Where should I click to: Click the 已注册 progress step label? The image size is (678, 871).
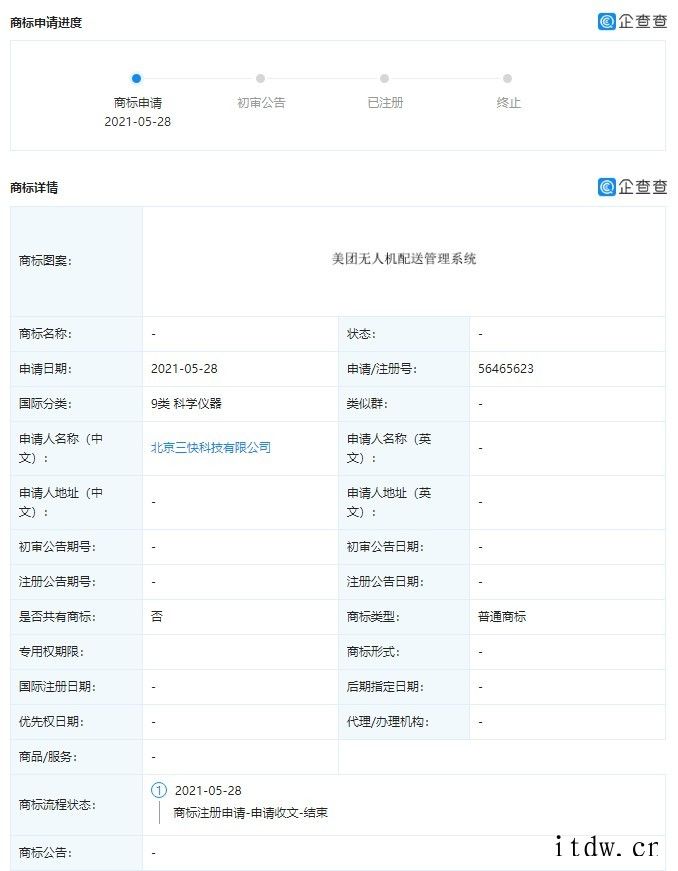[385, 103]
